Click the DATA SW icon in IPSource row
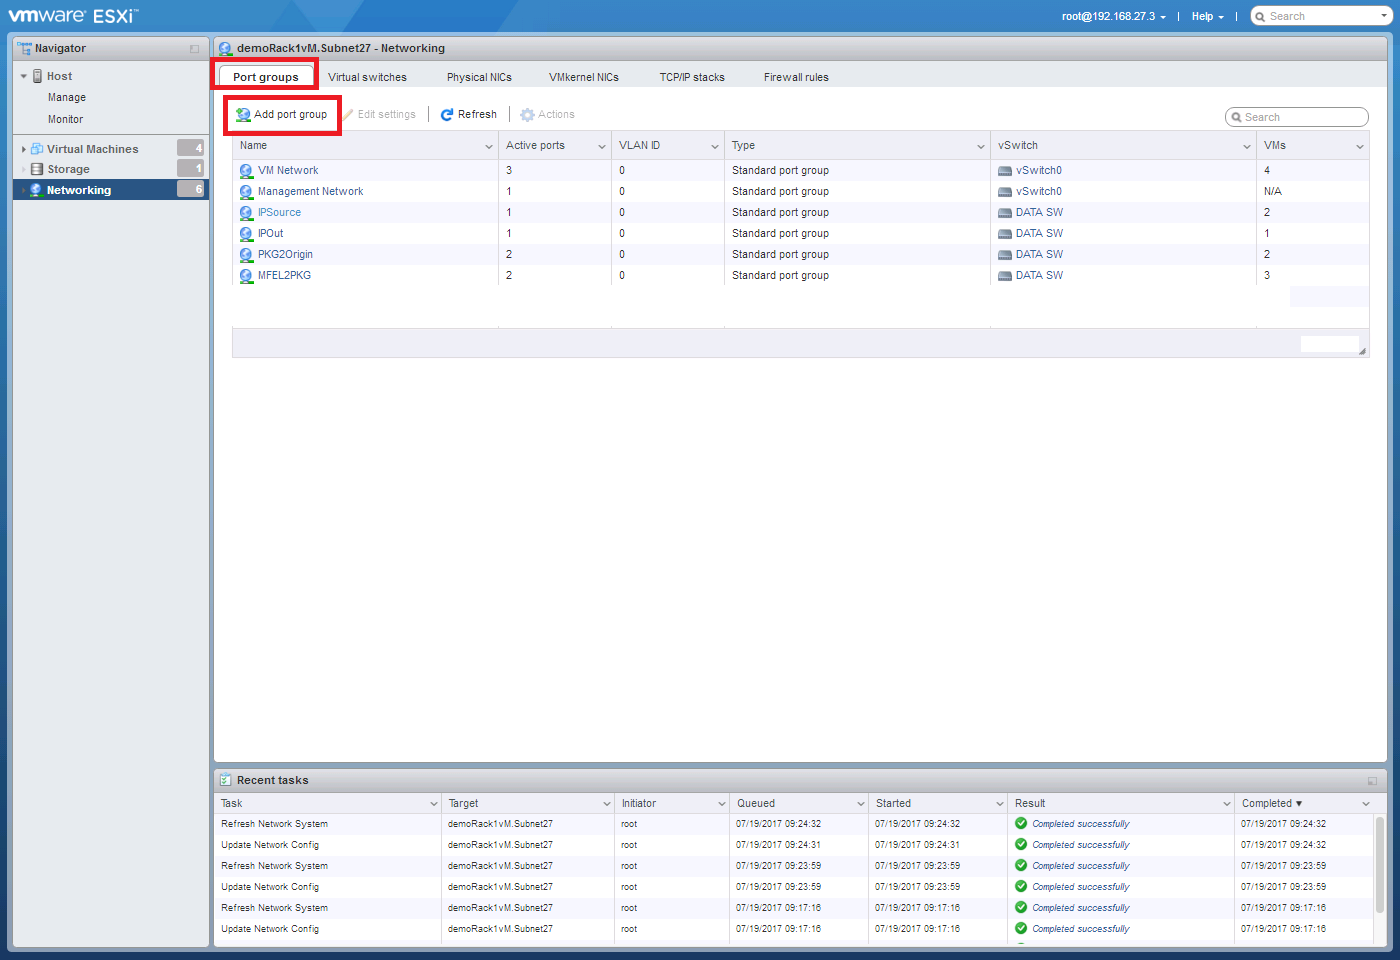 tap(1005, 213)
